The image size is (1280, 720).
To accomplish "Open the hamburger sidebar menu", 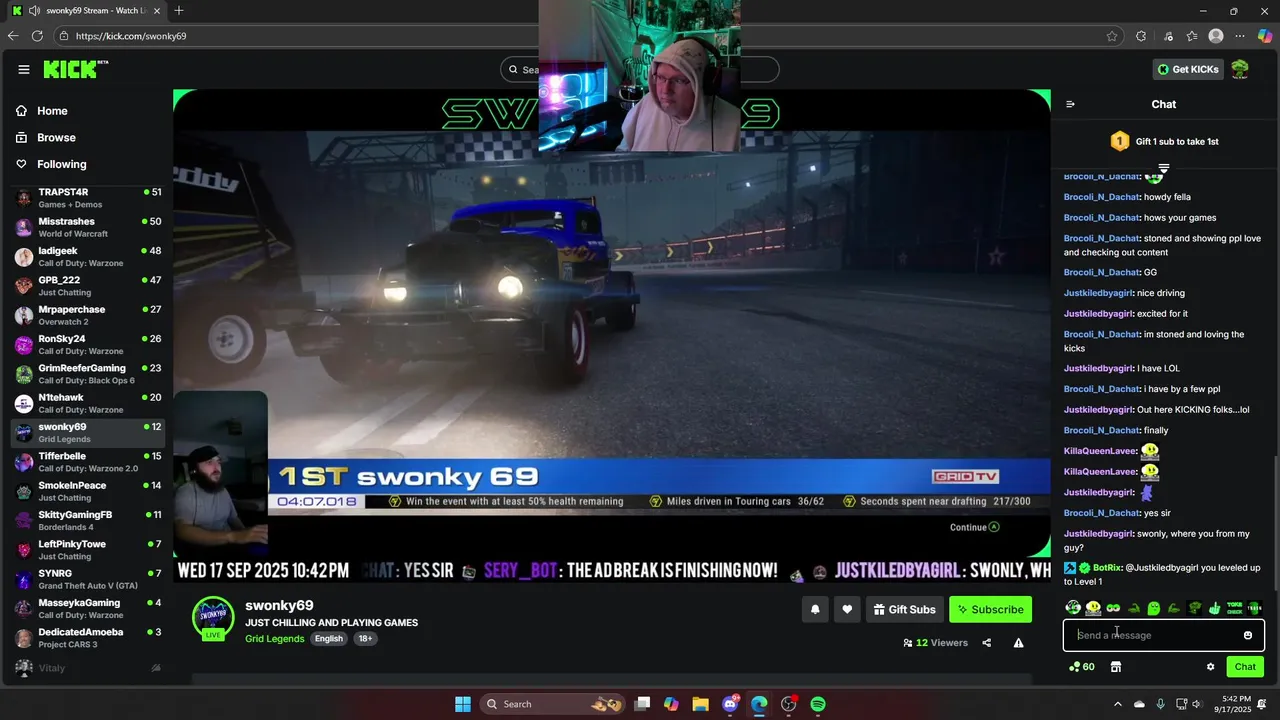I will [24, 69].
